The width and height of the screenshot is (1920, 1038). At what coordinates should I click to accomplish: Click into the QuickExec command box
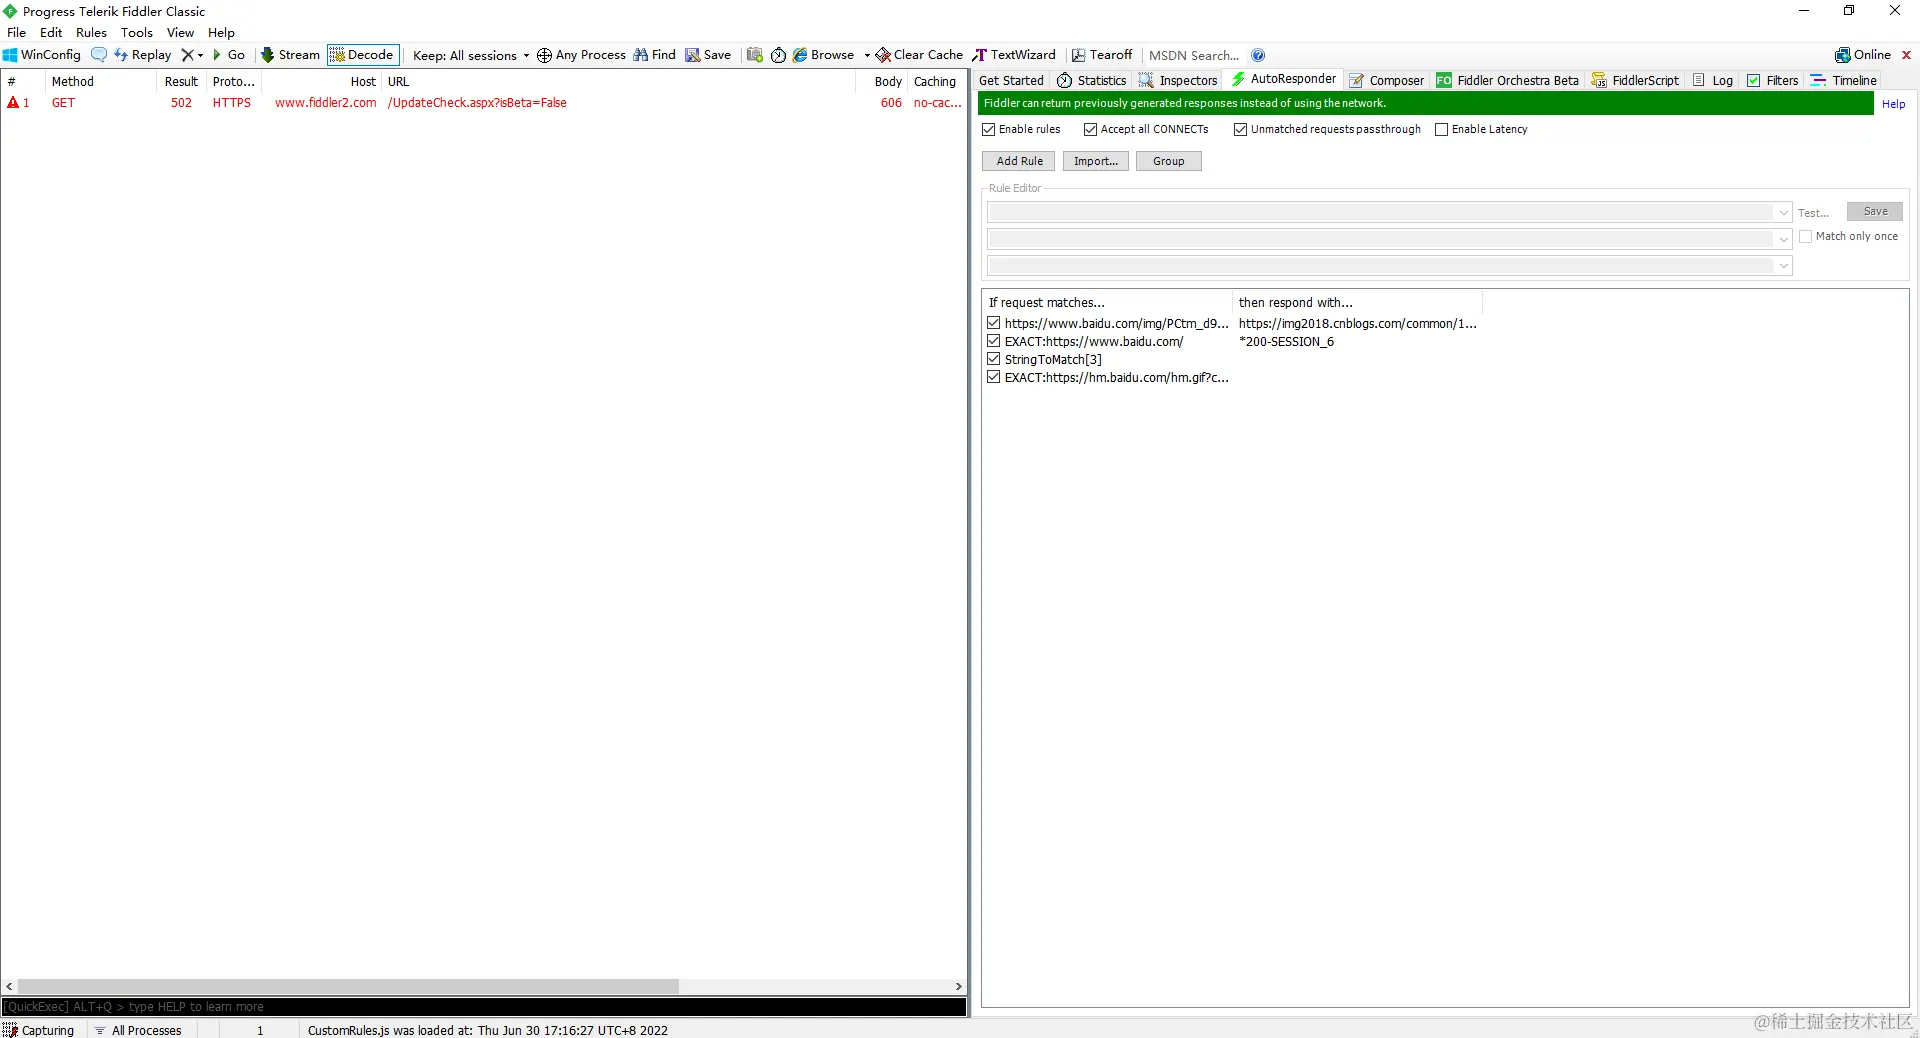pos(484,1007)
